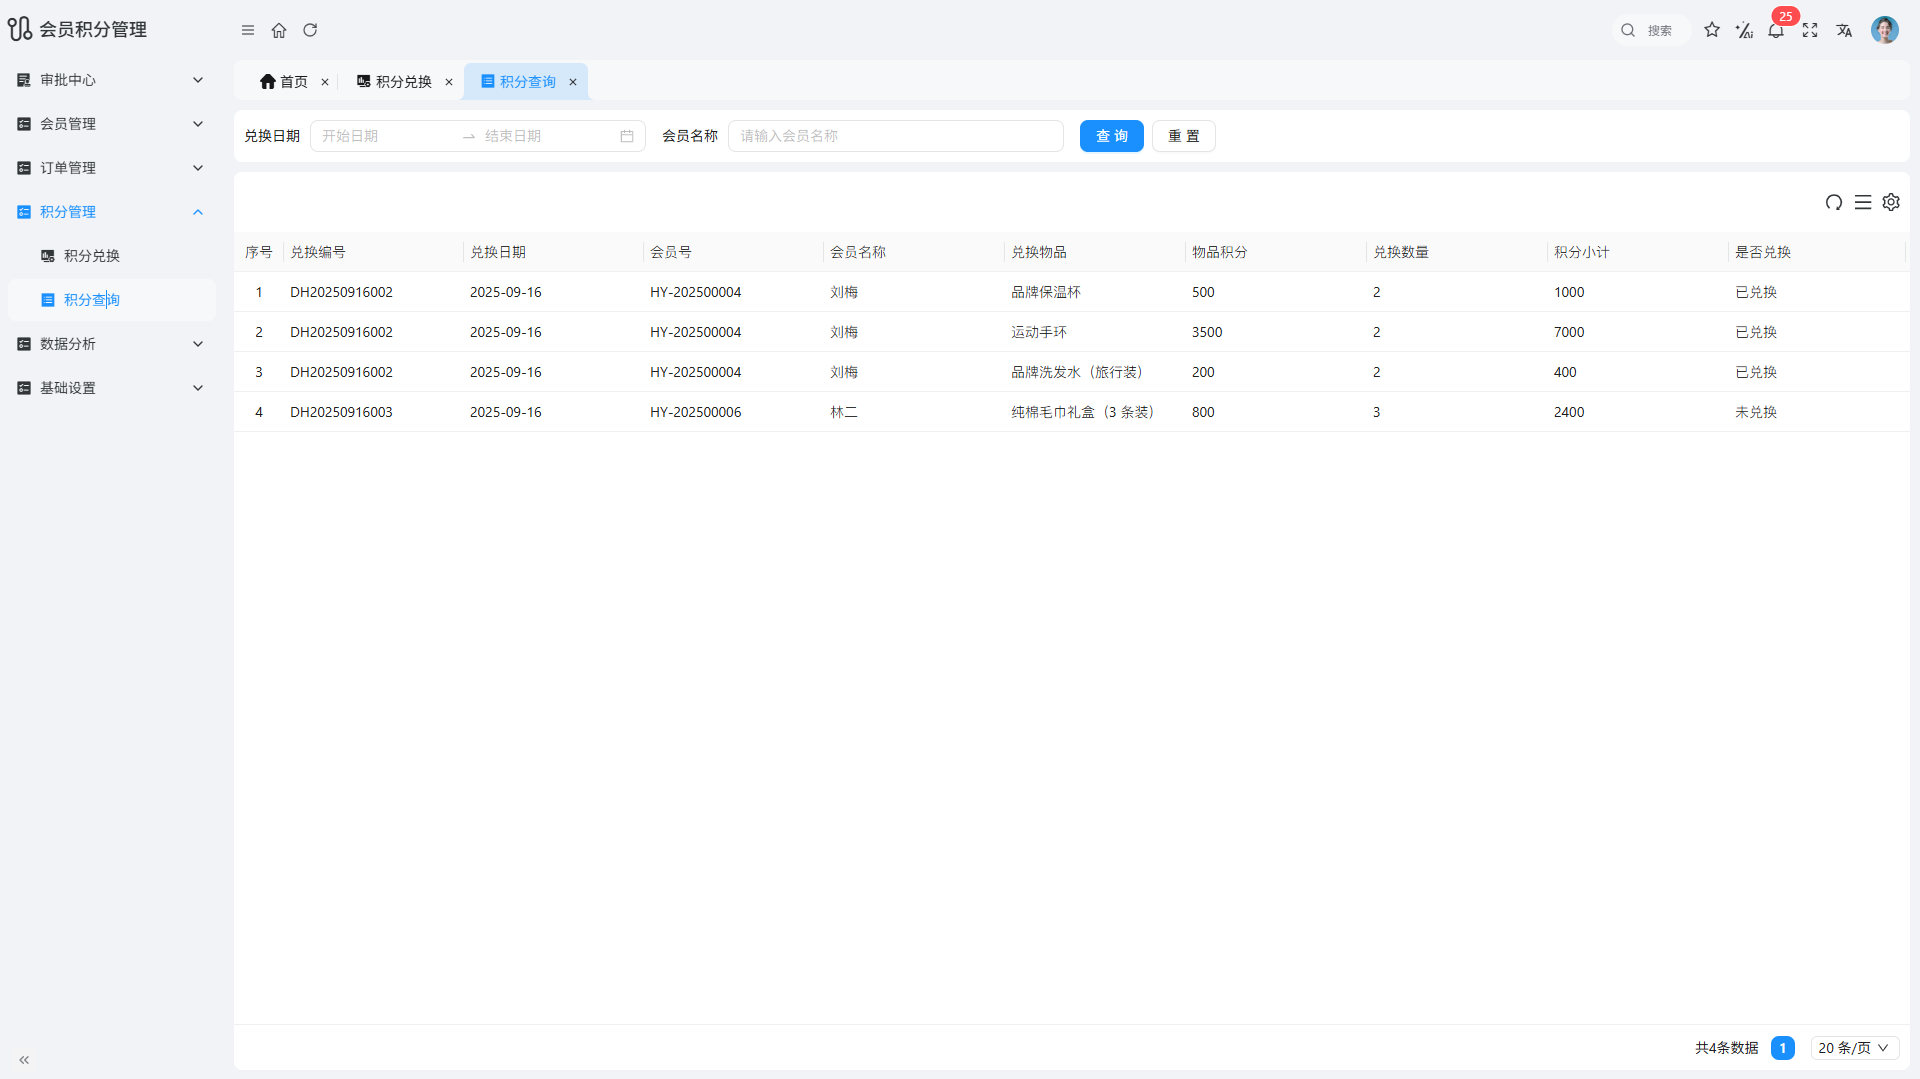Collapse the left panel via double-arrow toggle
1920x1079 pixels.
pyautogui.click(x=24, y=1059)
